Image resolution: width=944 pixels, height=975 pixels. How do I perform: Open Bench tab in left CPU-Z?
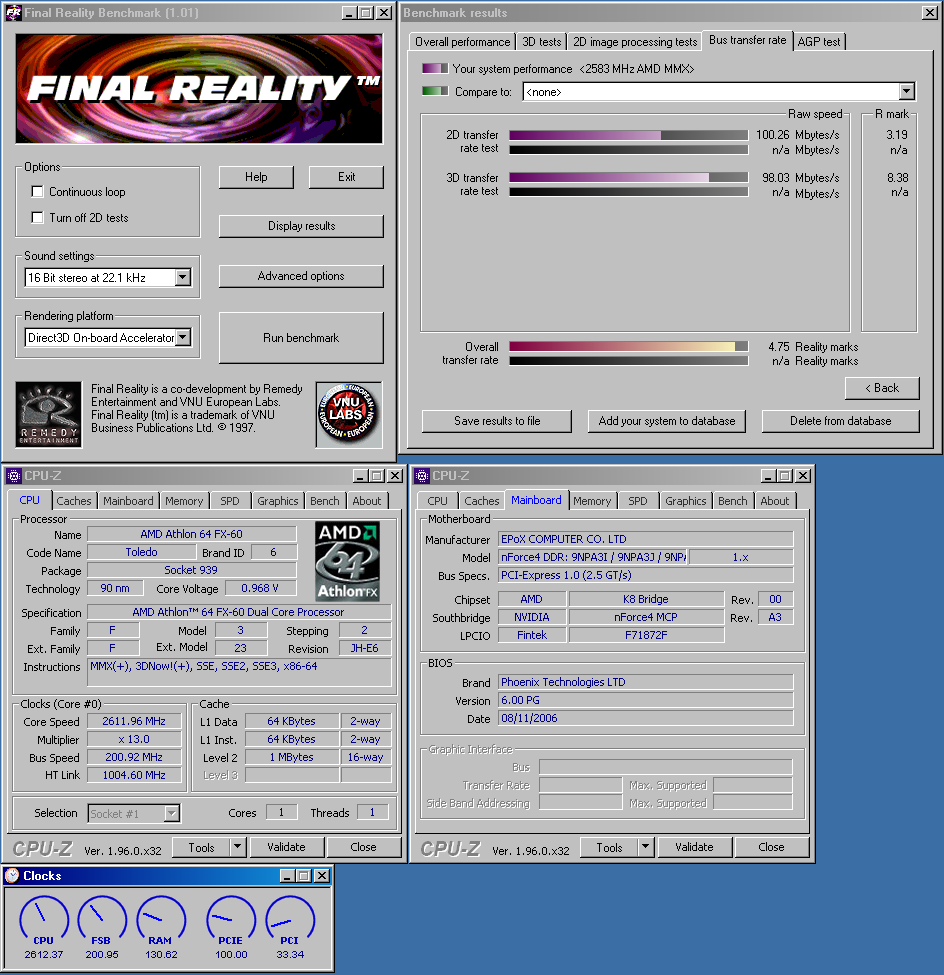pos(325,501)
